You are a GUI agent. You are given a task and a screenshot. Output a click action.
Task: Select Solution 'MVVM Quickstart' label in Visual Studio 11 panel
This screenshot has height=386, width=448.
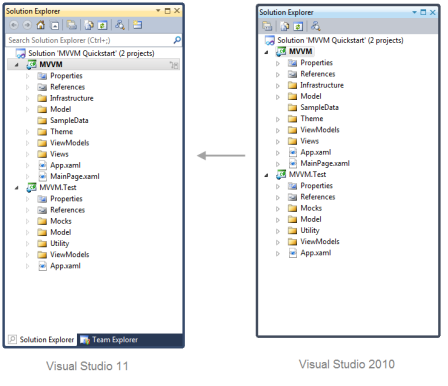91,53
